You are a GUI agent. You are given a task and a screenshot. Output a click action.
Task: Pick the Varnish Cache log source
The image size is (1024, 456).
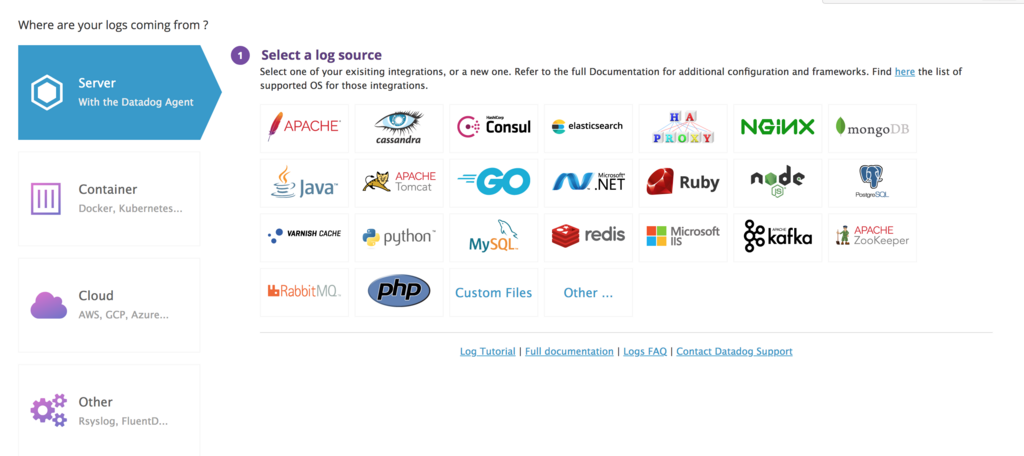click(304, 238)
